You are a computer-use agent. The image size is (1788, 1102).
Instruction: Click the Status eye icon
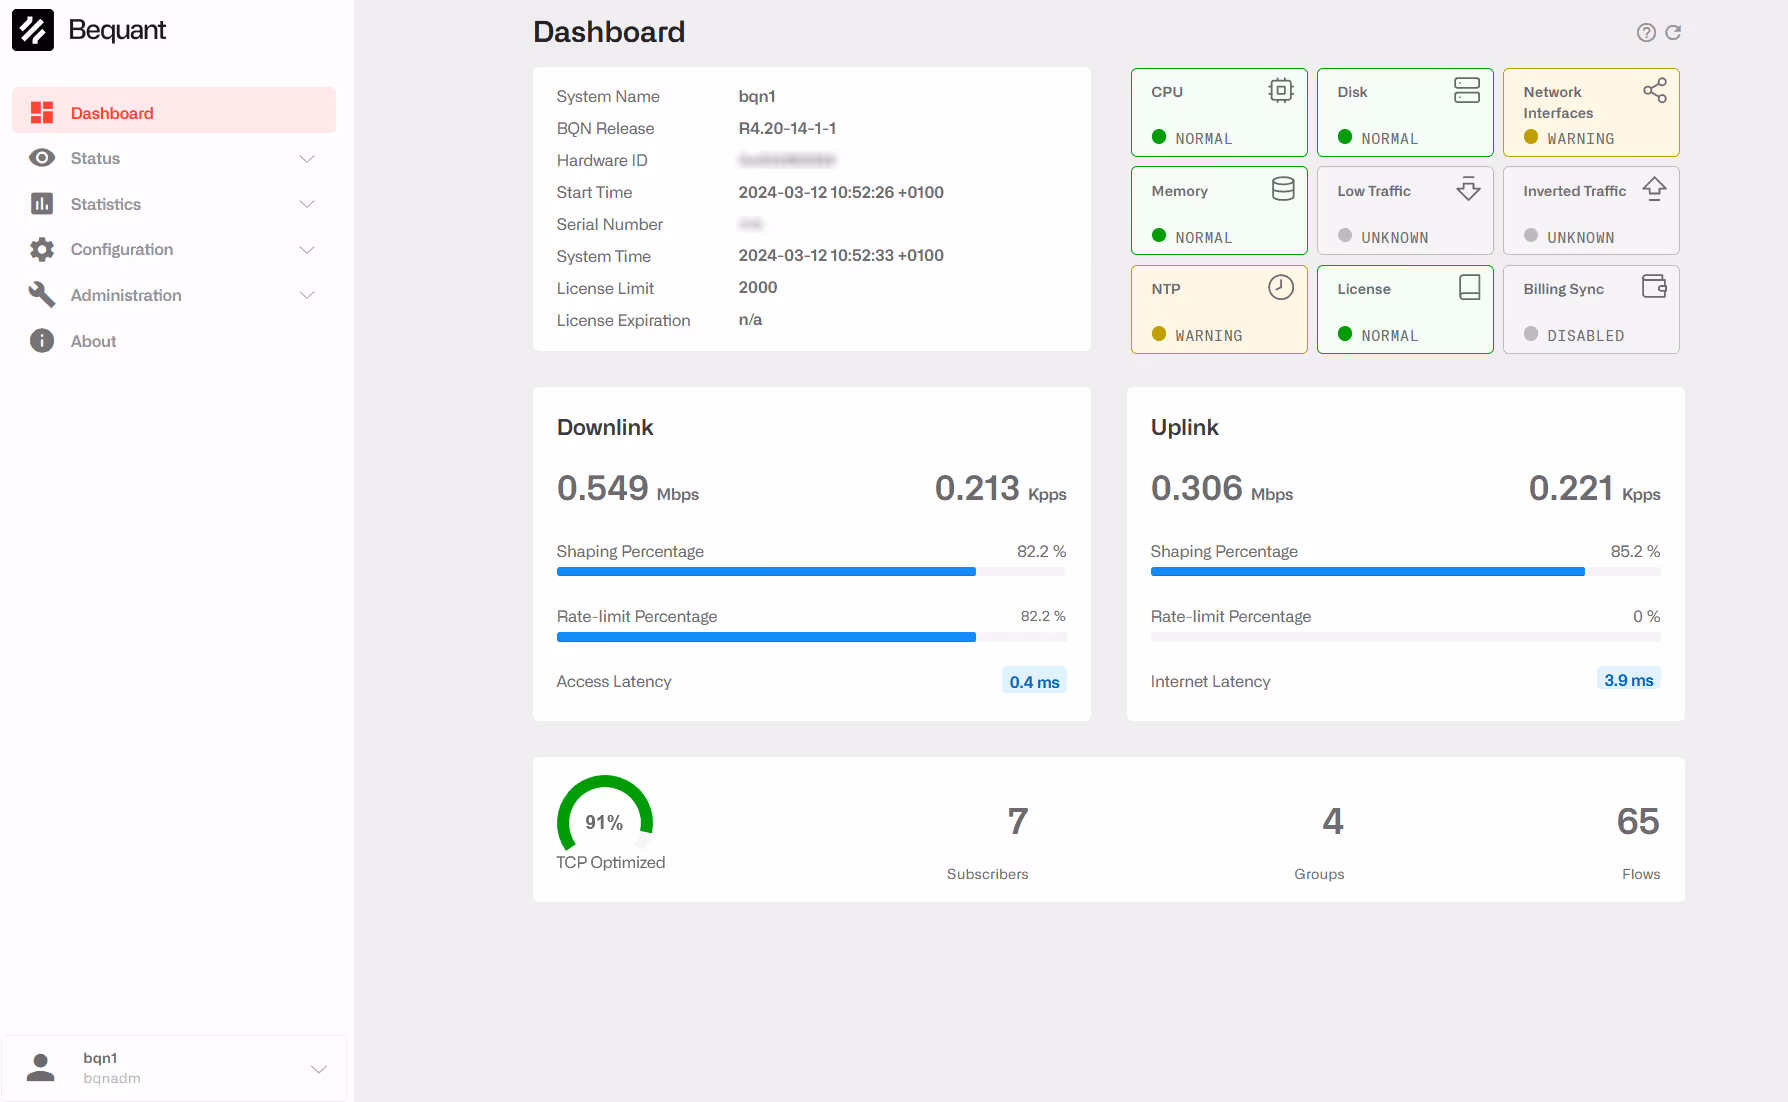click(x=42, y=158)
